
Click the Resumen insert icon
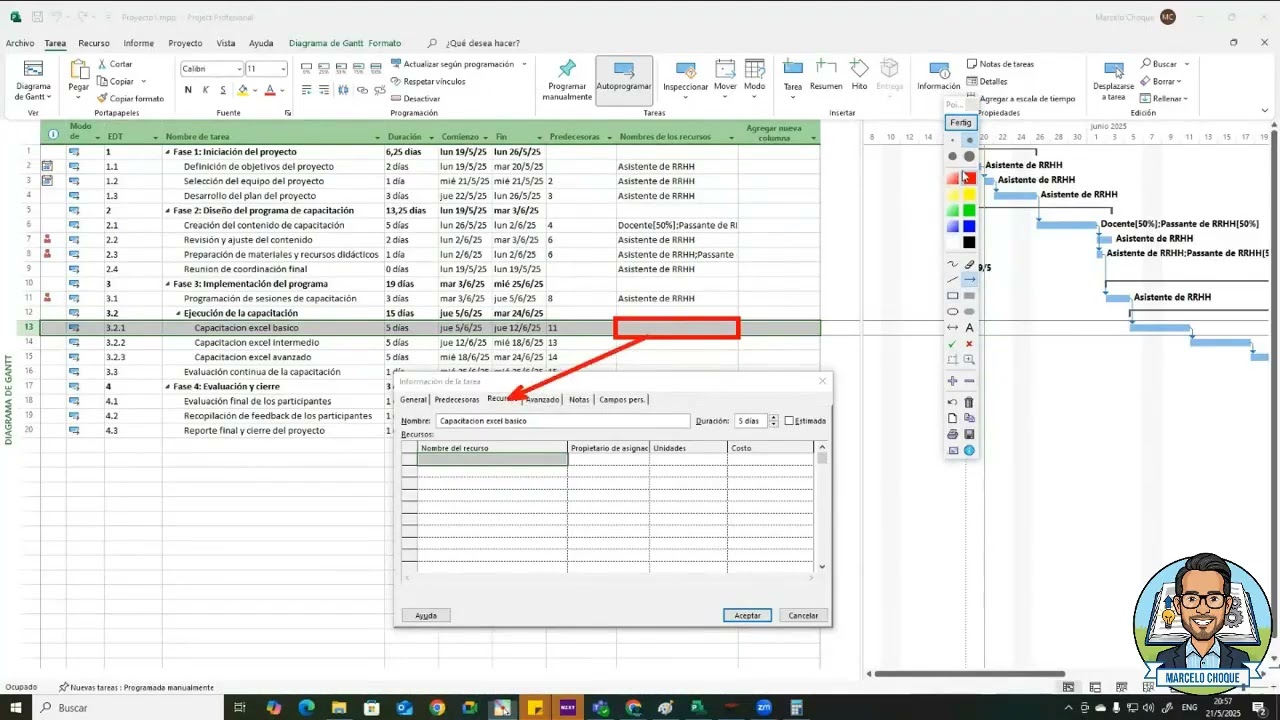click(x=826, y=68)
